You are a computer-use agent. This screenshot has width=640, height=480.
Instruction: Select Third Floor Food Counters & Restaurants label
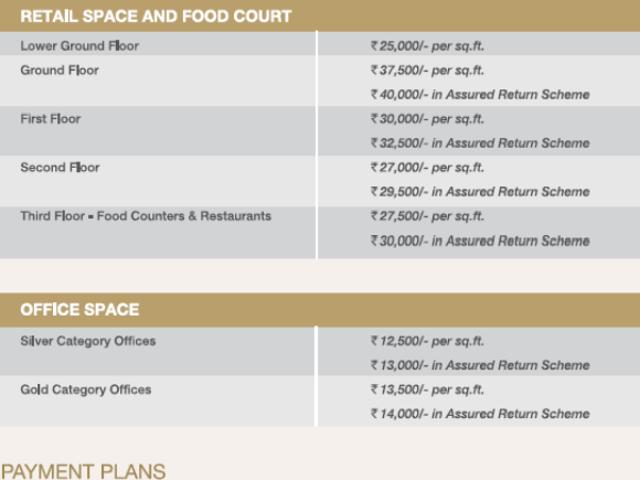146,216
